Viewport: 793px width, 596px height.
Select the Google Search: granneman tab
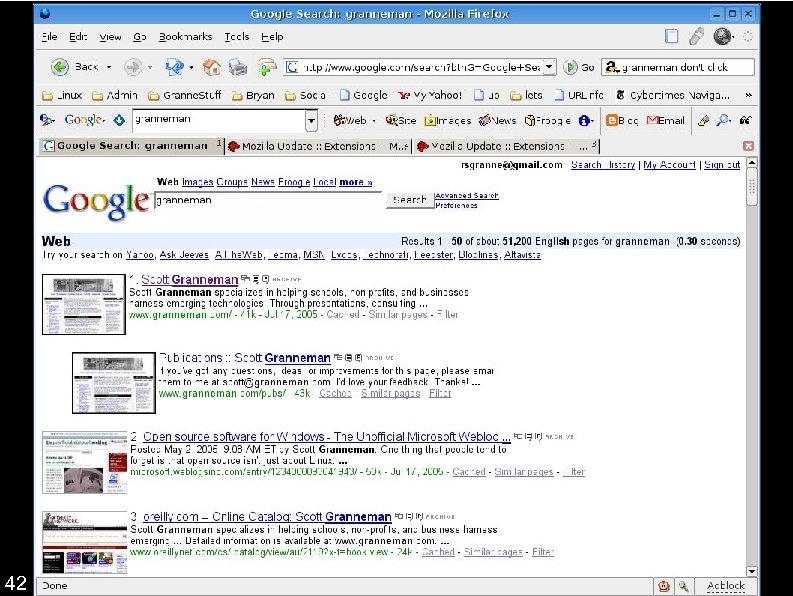tap(131, 146)
